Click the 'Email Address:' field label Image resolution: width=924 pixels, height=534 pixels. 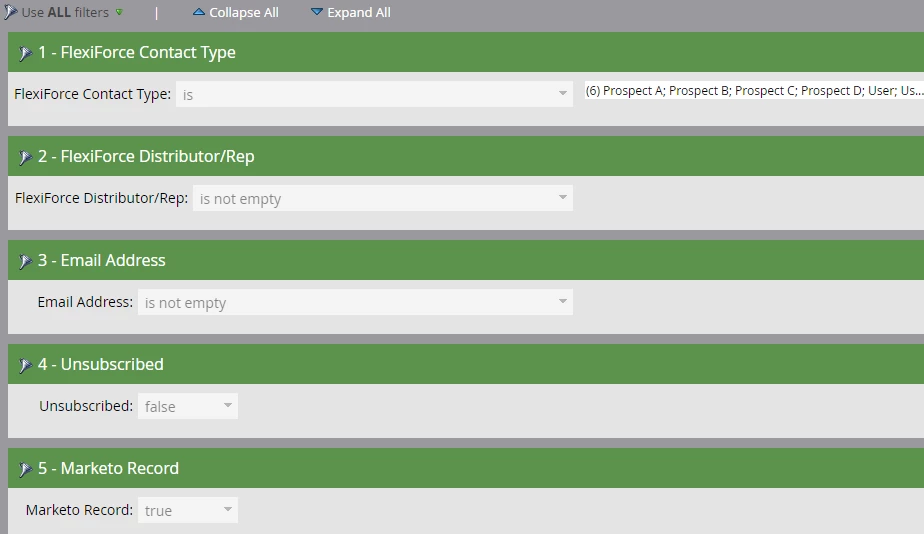click(x=85, y=302)
